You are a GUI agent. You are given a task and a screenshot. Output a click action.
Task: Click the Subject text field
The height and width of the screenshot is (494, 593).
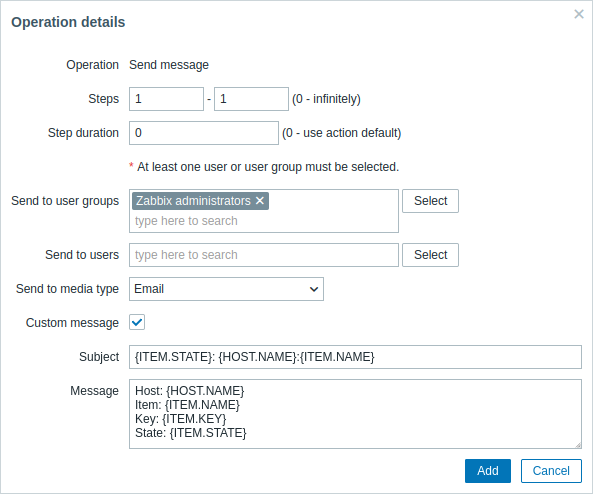click(x=355, y=357)
